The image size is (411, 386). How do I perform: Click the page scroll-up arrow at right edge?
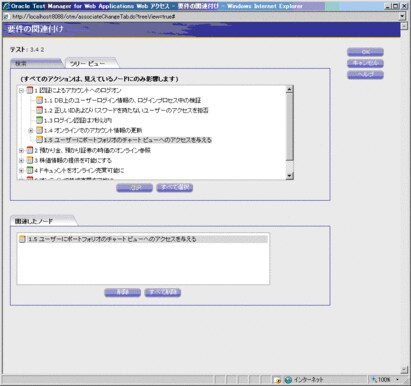tap(404, 26)
